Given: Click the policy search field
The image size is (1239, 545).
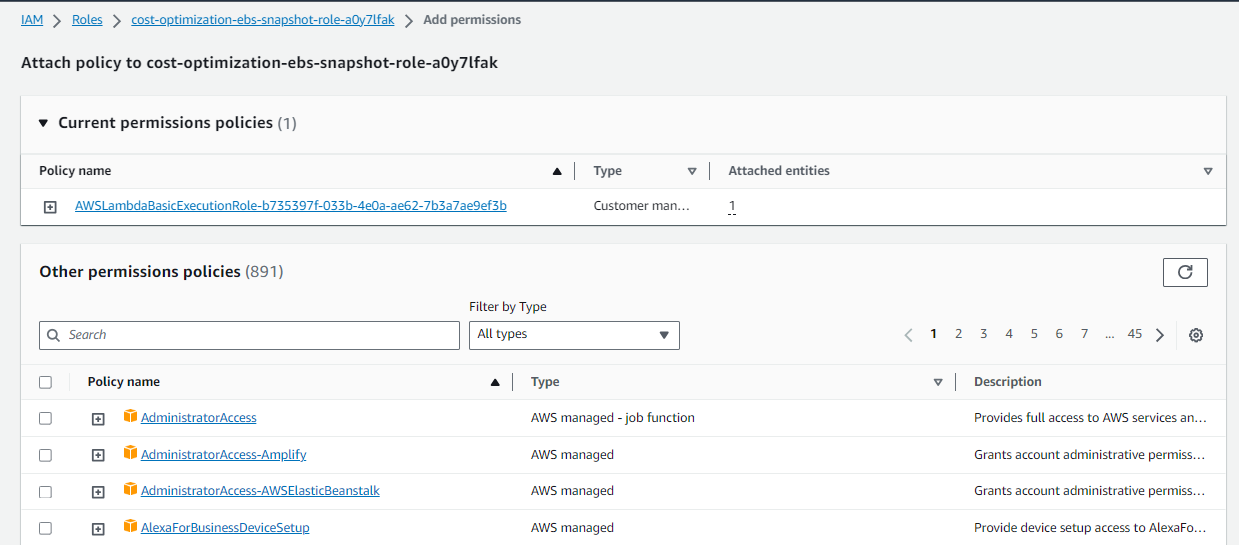Looking at the screenshot, I should pyautogui.click(x=250, y=335).
